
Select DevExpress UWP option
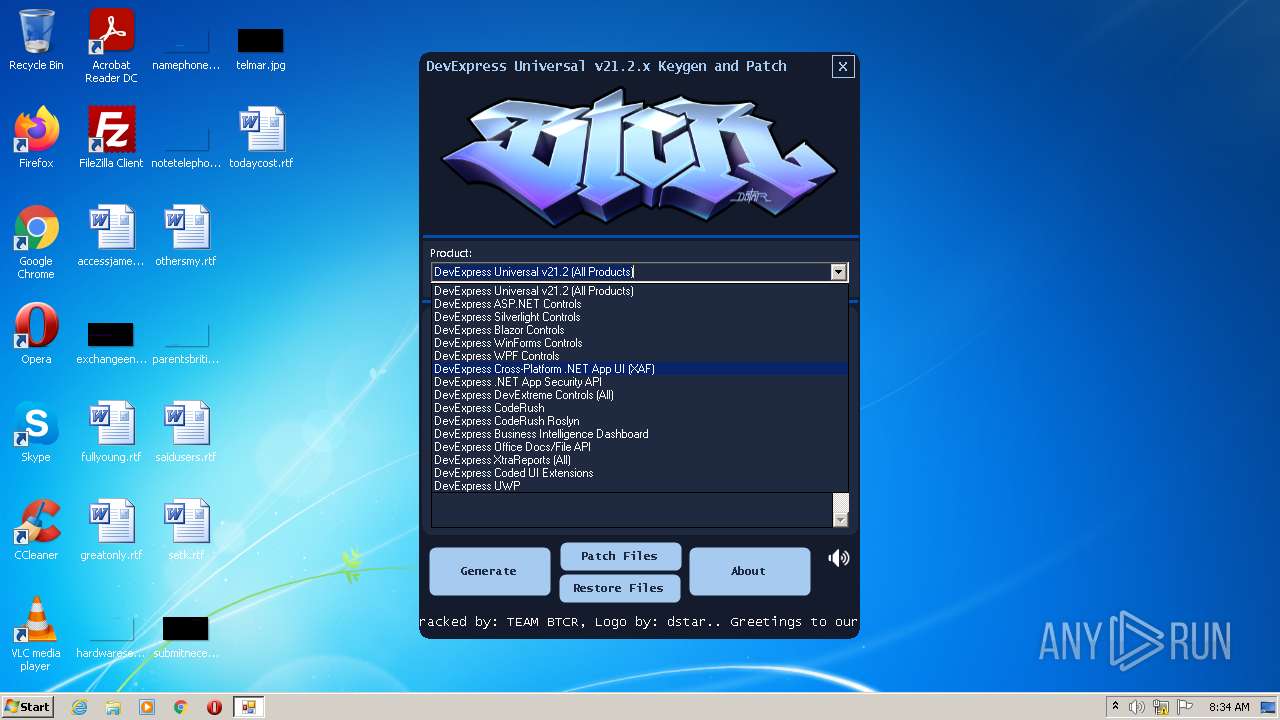639,486
